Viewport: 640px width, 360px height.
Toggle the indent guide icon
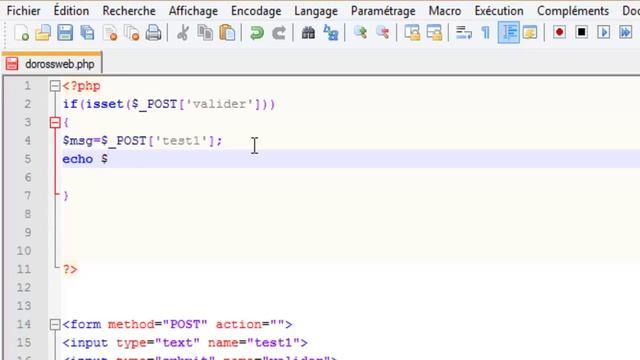click(509, 33)
